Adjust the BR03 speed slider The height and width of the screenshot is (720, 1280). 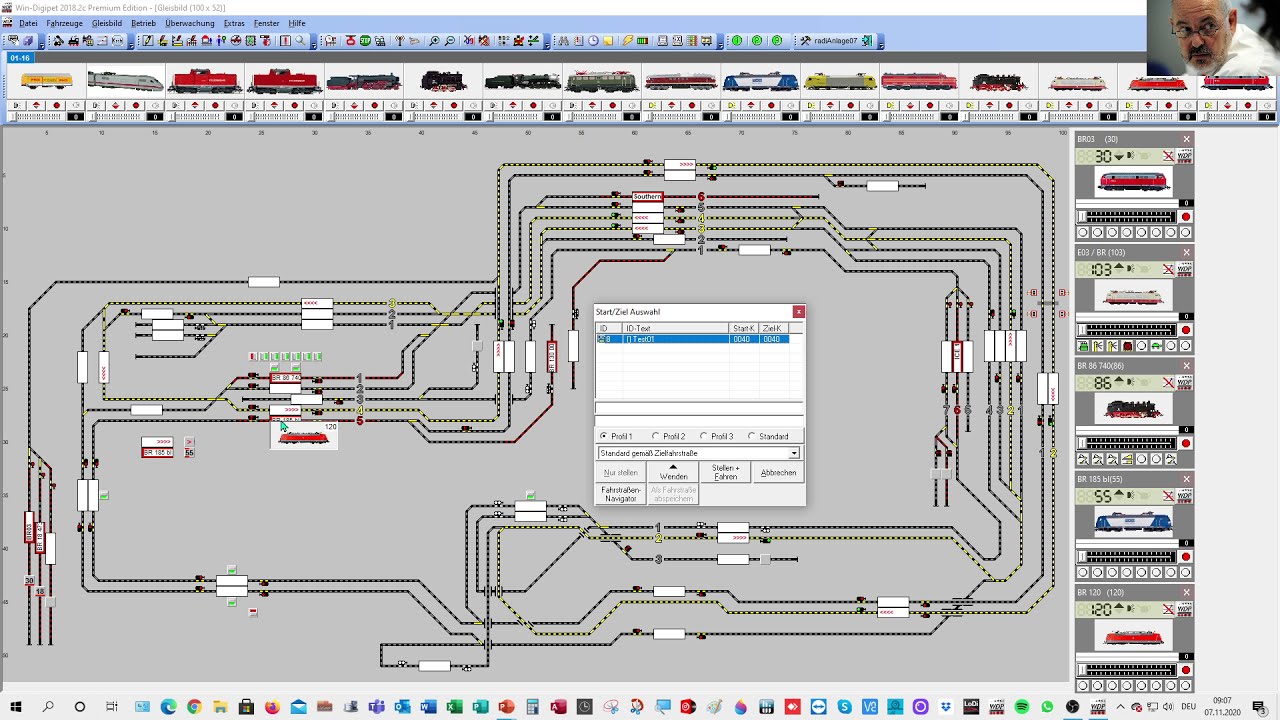pos(1127,217)
